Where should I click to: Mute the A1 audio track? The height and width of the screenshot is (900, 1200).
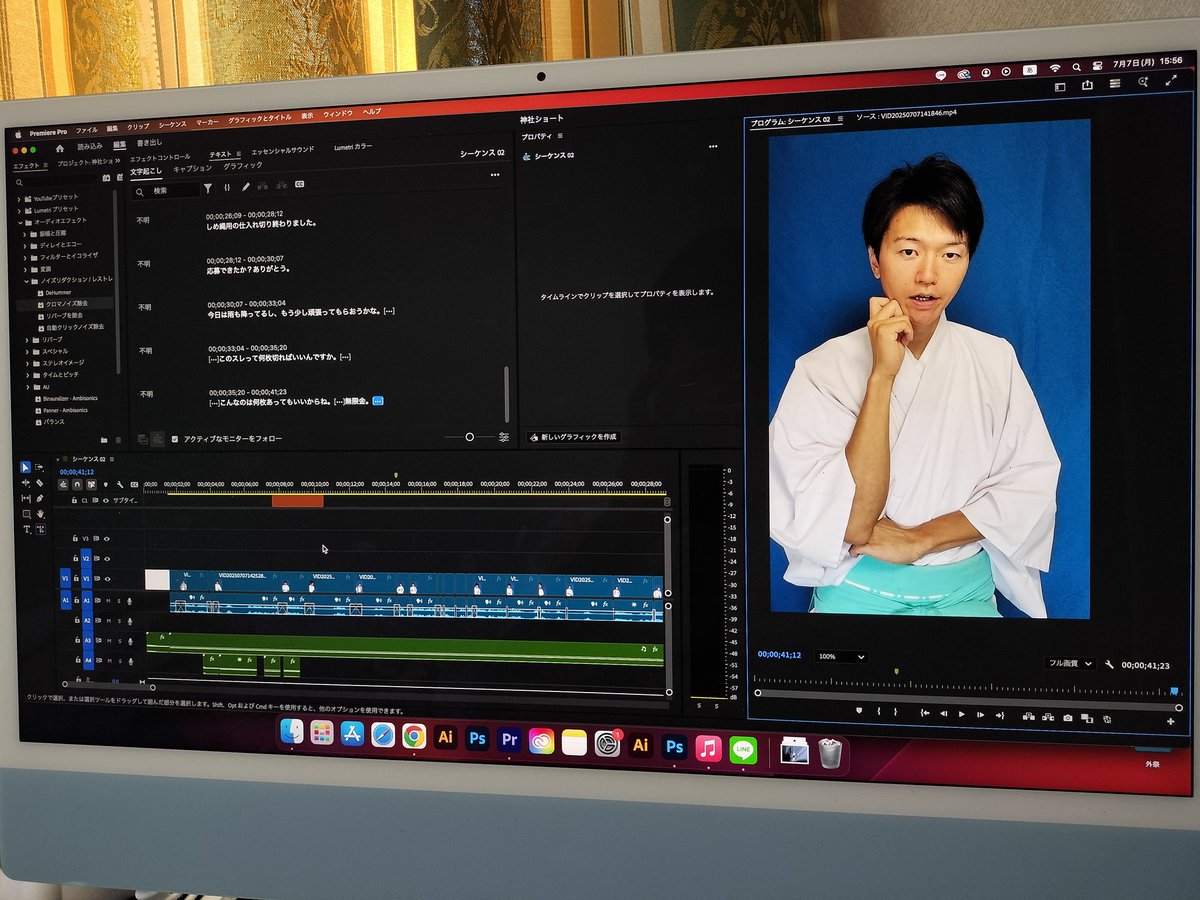pyautogui.click(x=109, y=601)
